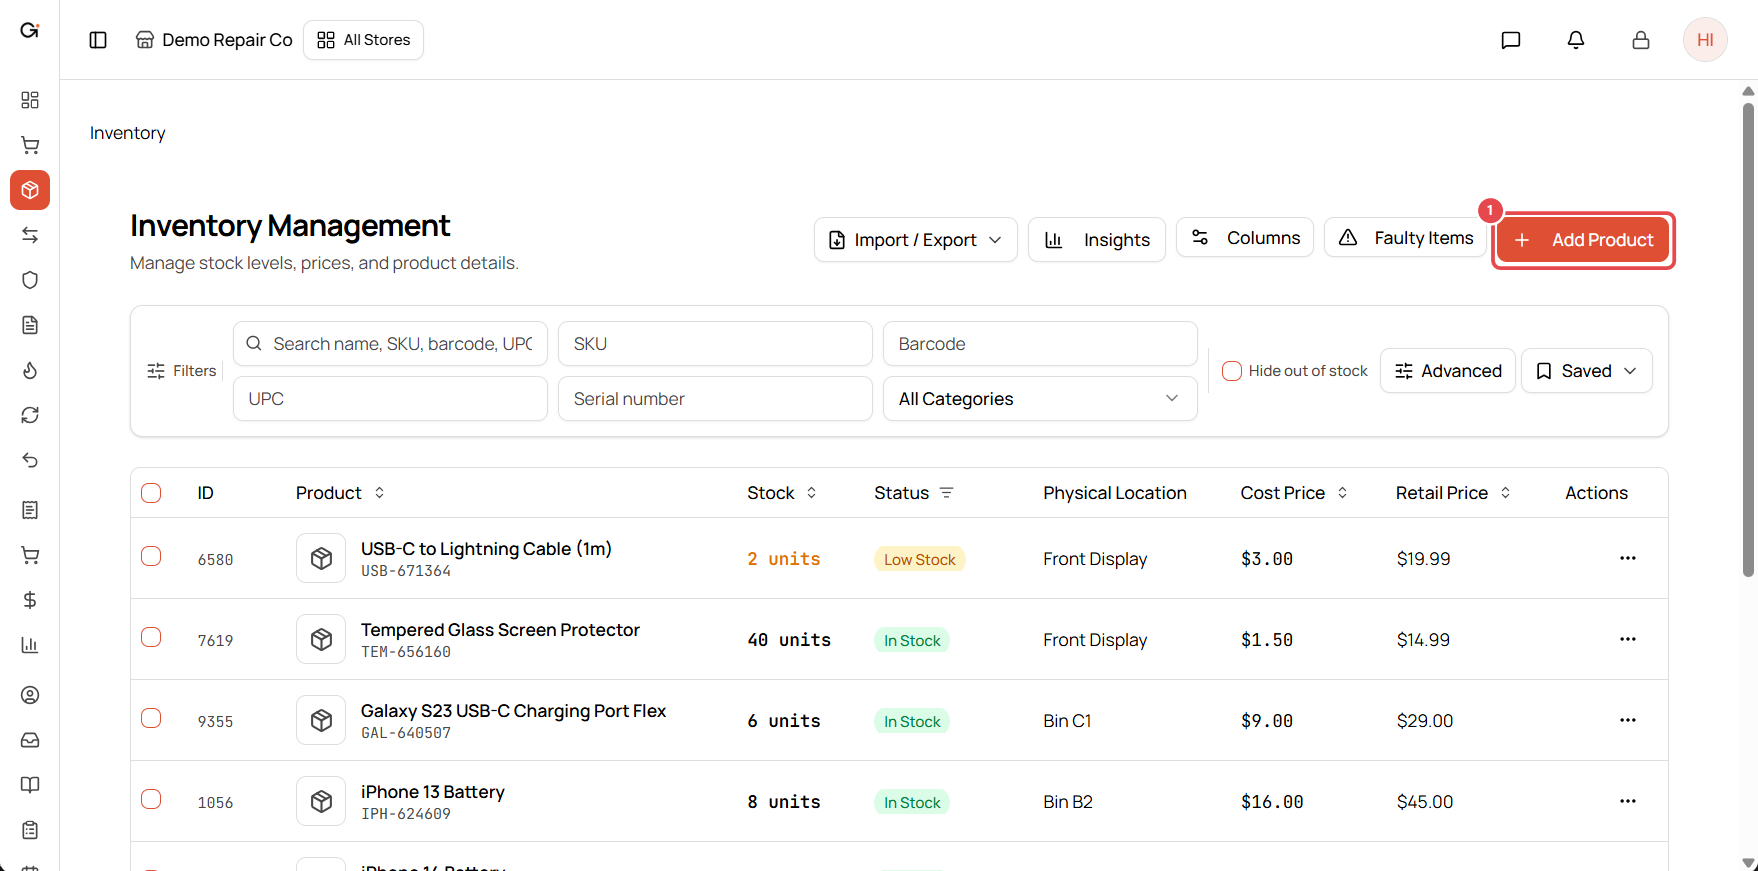Open the chat messages icon

(x=1511, y=40)
